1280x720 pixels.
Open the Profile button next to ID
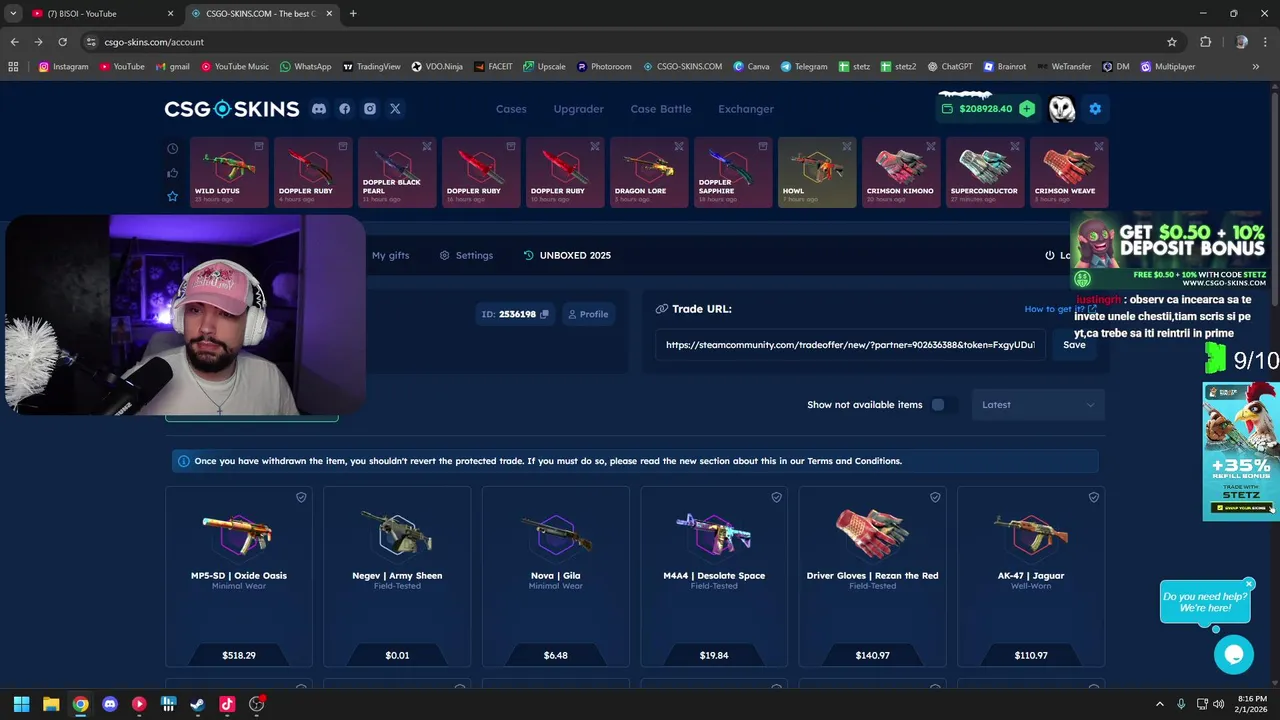[x=588, y=314]
